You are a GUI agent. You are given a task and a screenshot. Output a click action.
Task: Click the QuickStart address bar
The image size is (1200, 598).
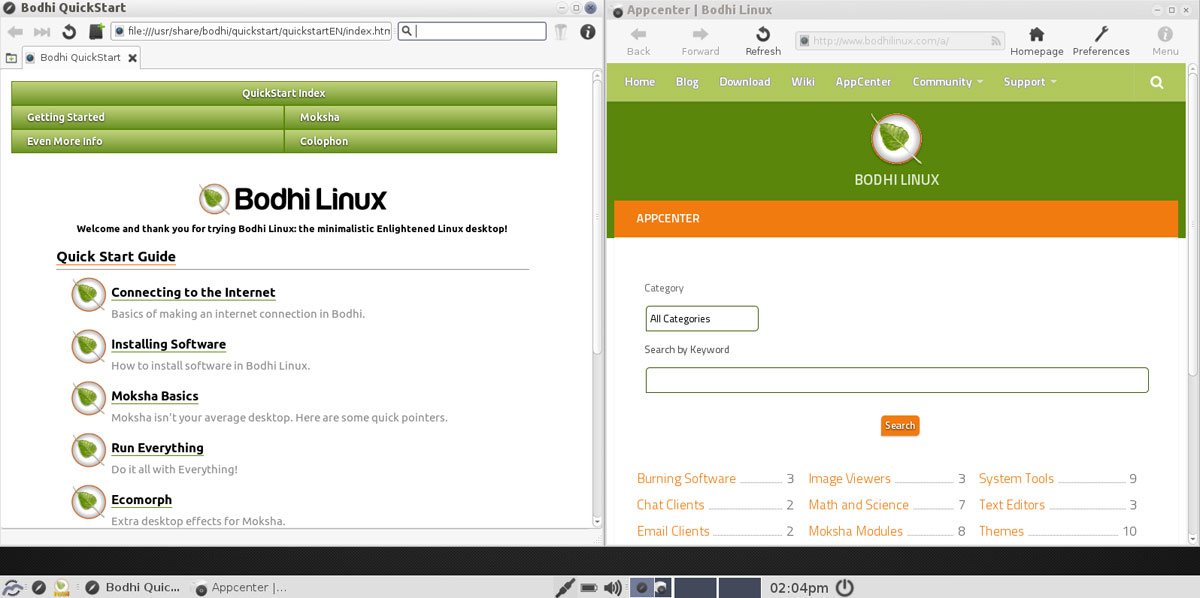click(252, 31)
